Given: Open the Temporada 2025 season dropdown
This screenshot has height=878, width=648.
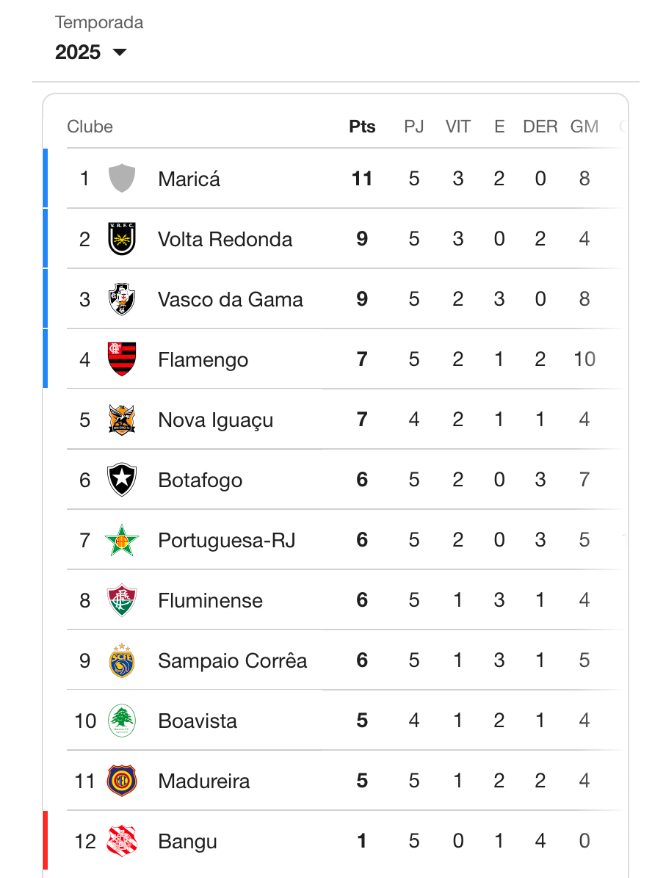Looking at the screenshot, I should (91, 52).
